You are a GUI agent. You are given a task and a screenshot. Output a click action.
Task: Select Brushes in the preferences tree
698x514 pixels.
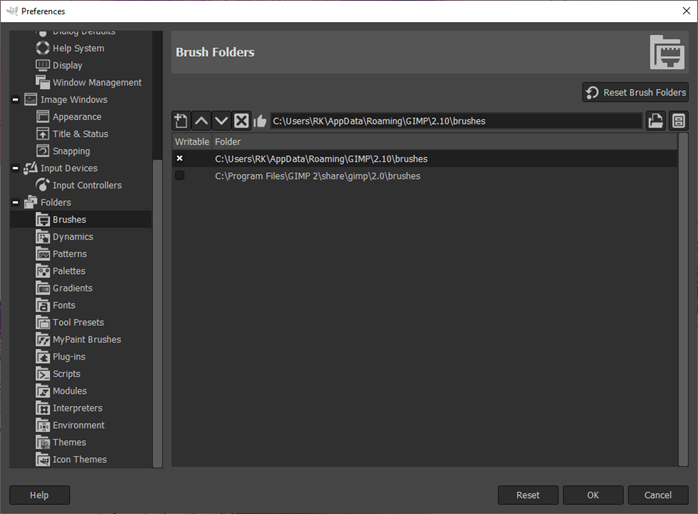81,219
